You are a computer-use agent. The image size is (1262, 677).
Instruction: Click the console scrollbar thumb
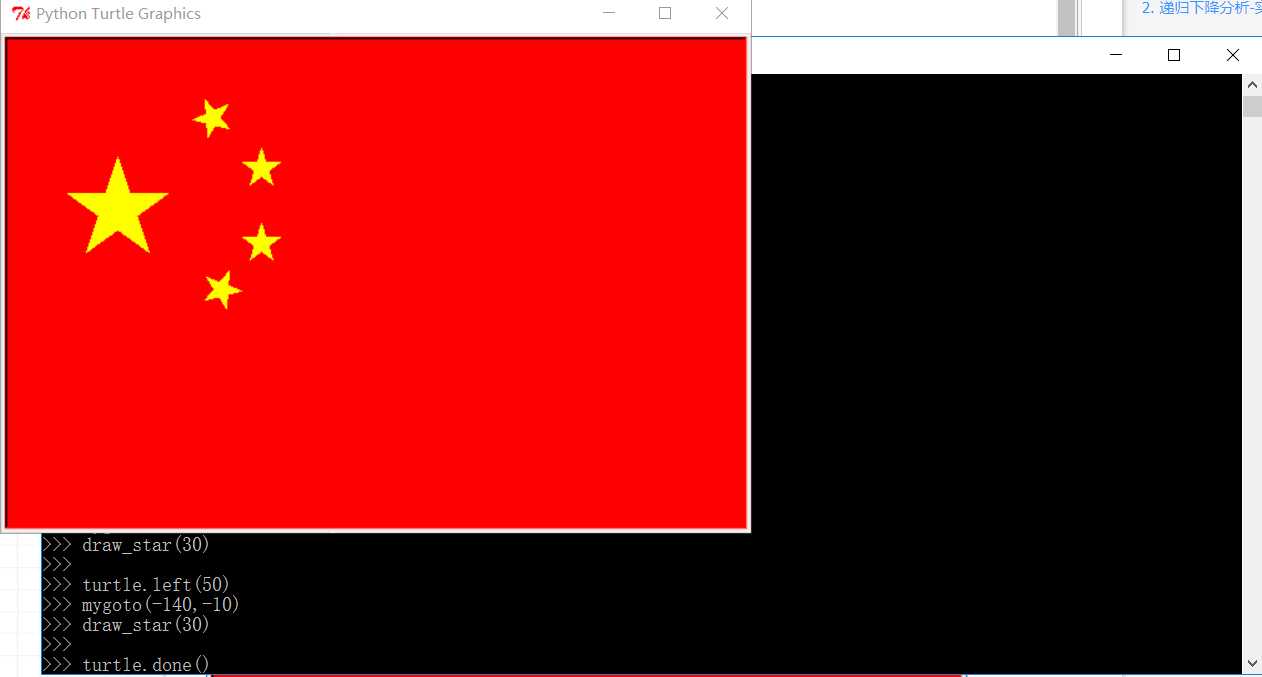[1252, 106]
